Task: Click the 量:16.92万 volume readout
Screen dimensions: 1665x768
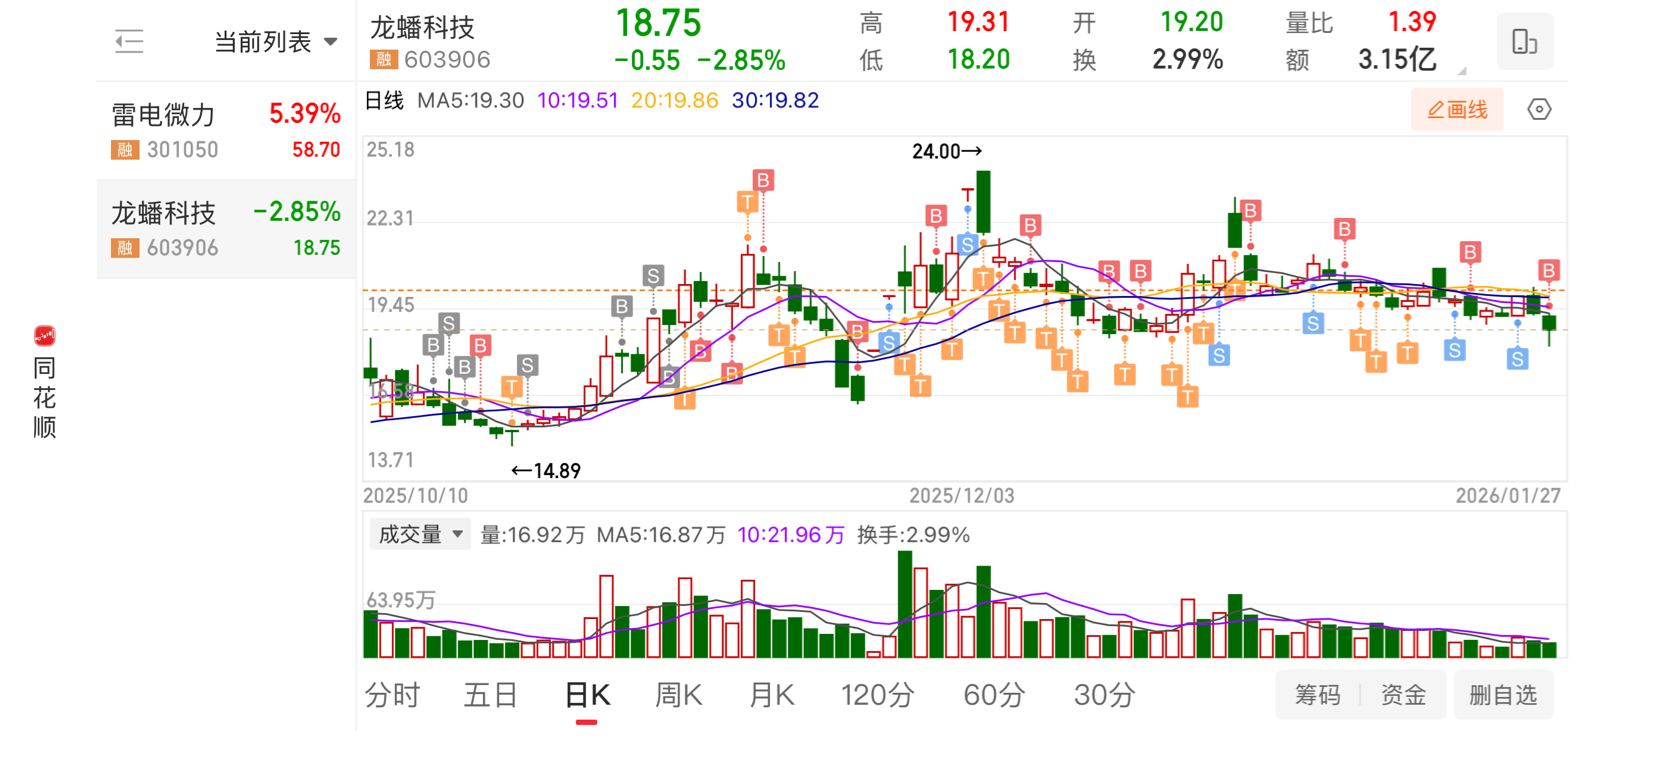Action: [x=533, y=535]
